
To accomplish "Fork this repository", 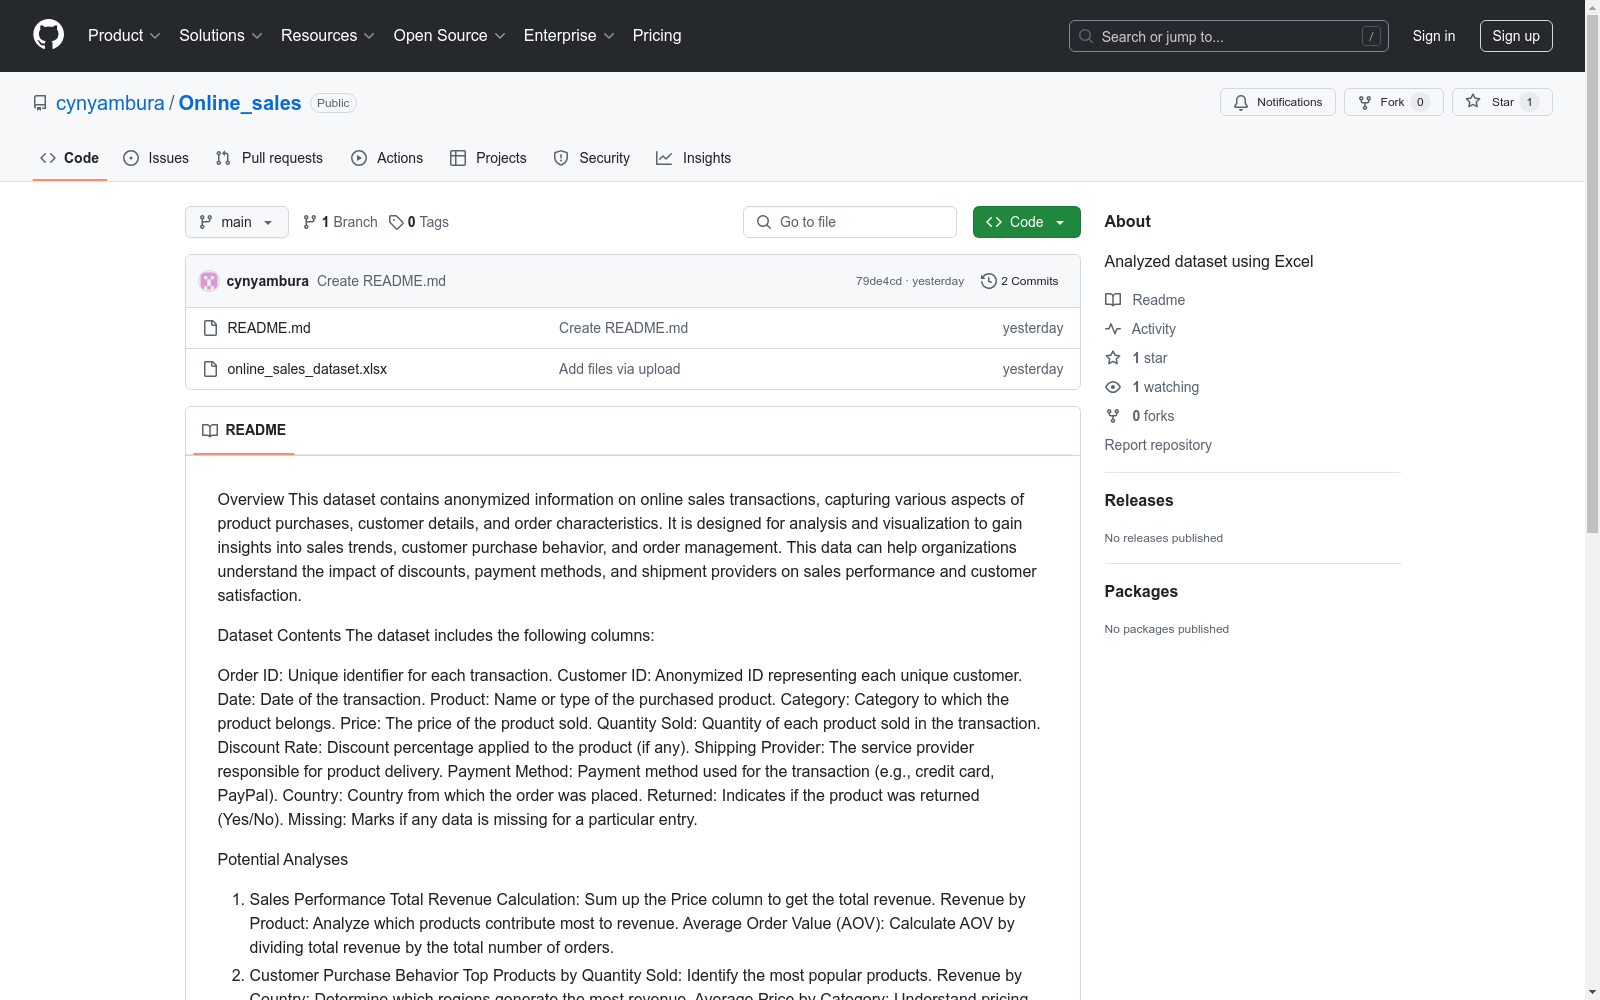I will tap(1393, 102).
